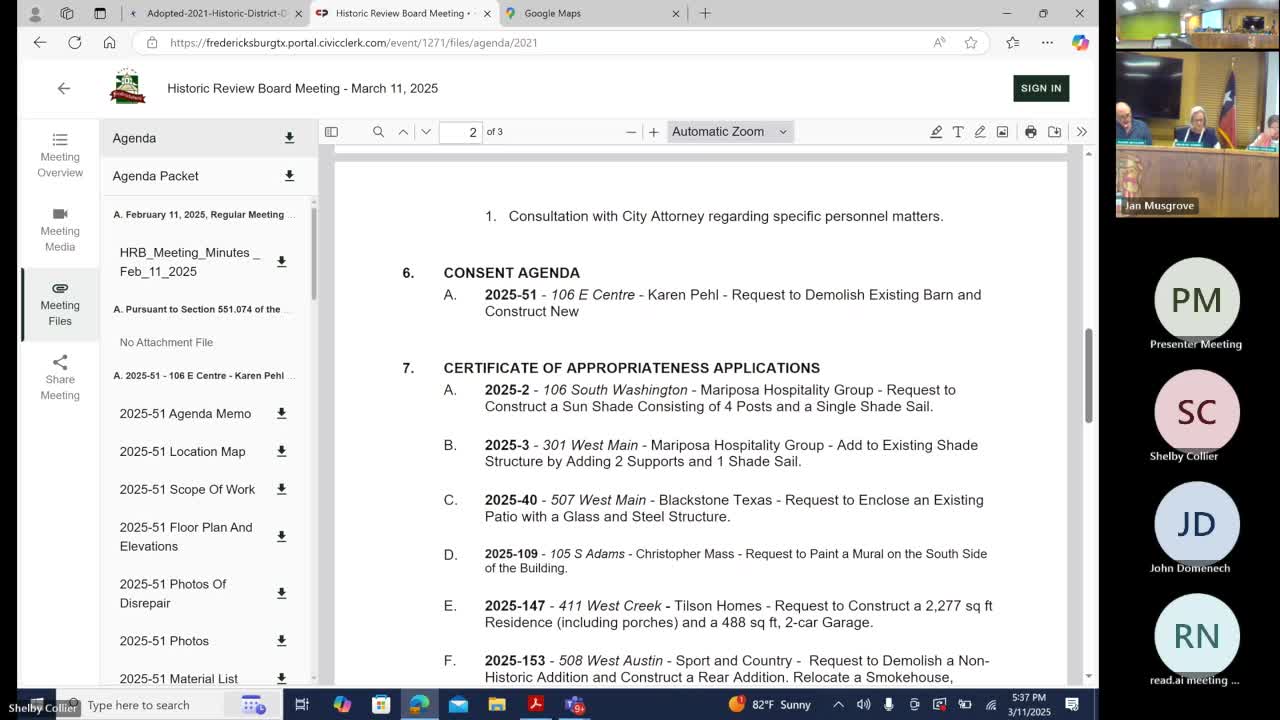Image resolution: width=1280 pixels, height=720 pixels.
Task: Click the add image tool icon
Action: pyautogui.click(x=1002, y=132)
